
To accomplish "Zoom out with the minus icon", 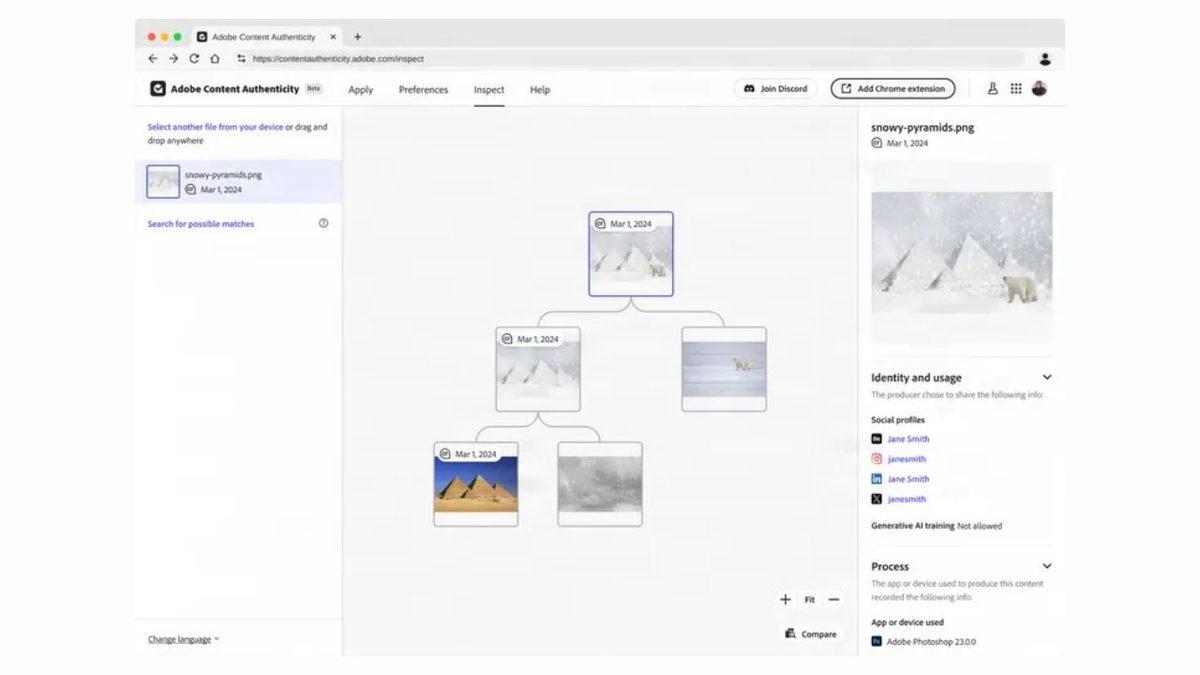I will (833, 598).
